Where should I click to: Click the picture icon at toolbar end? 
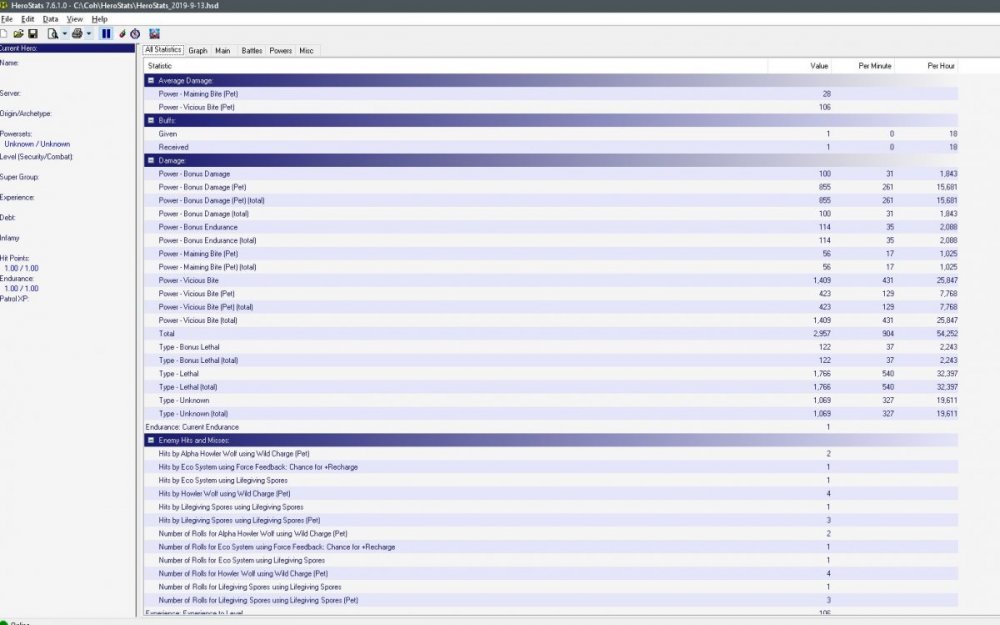coord(155,33)
